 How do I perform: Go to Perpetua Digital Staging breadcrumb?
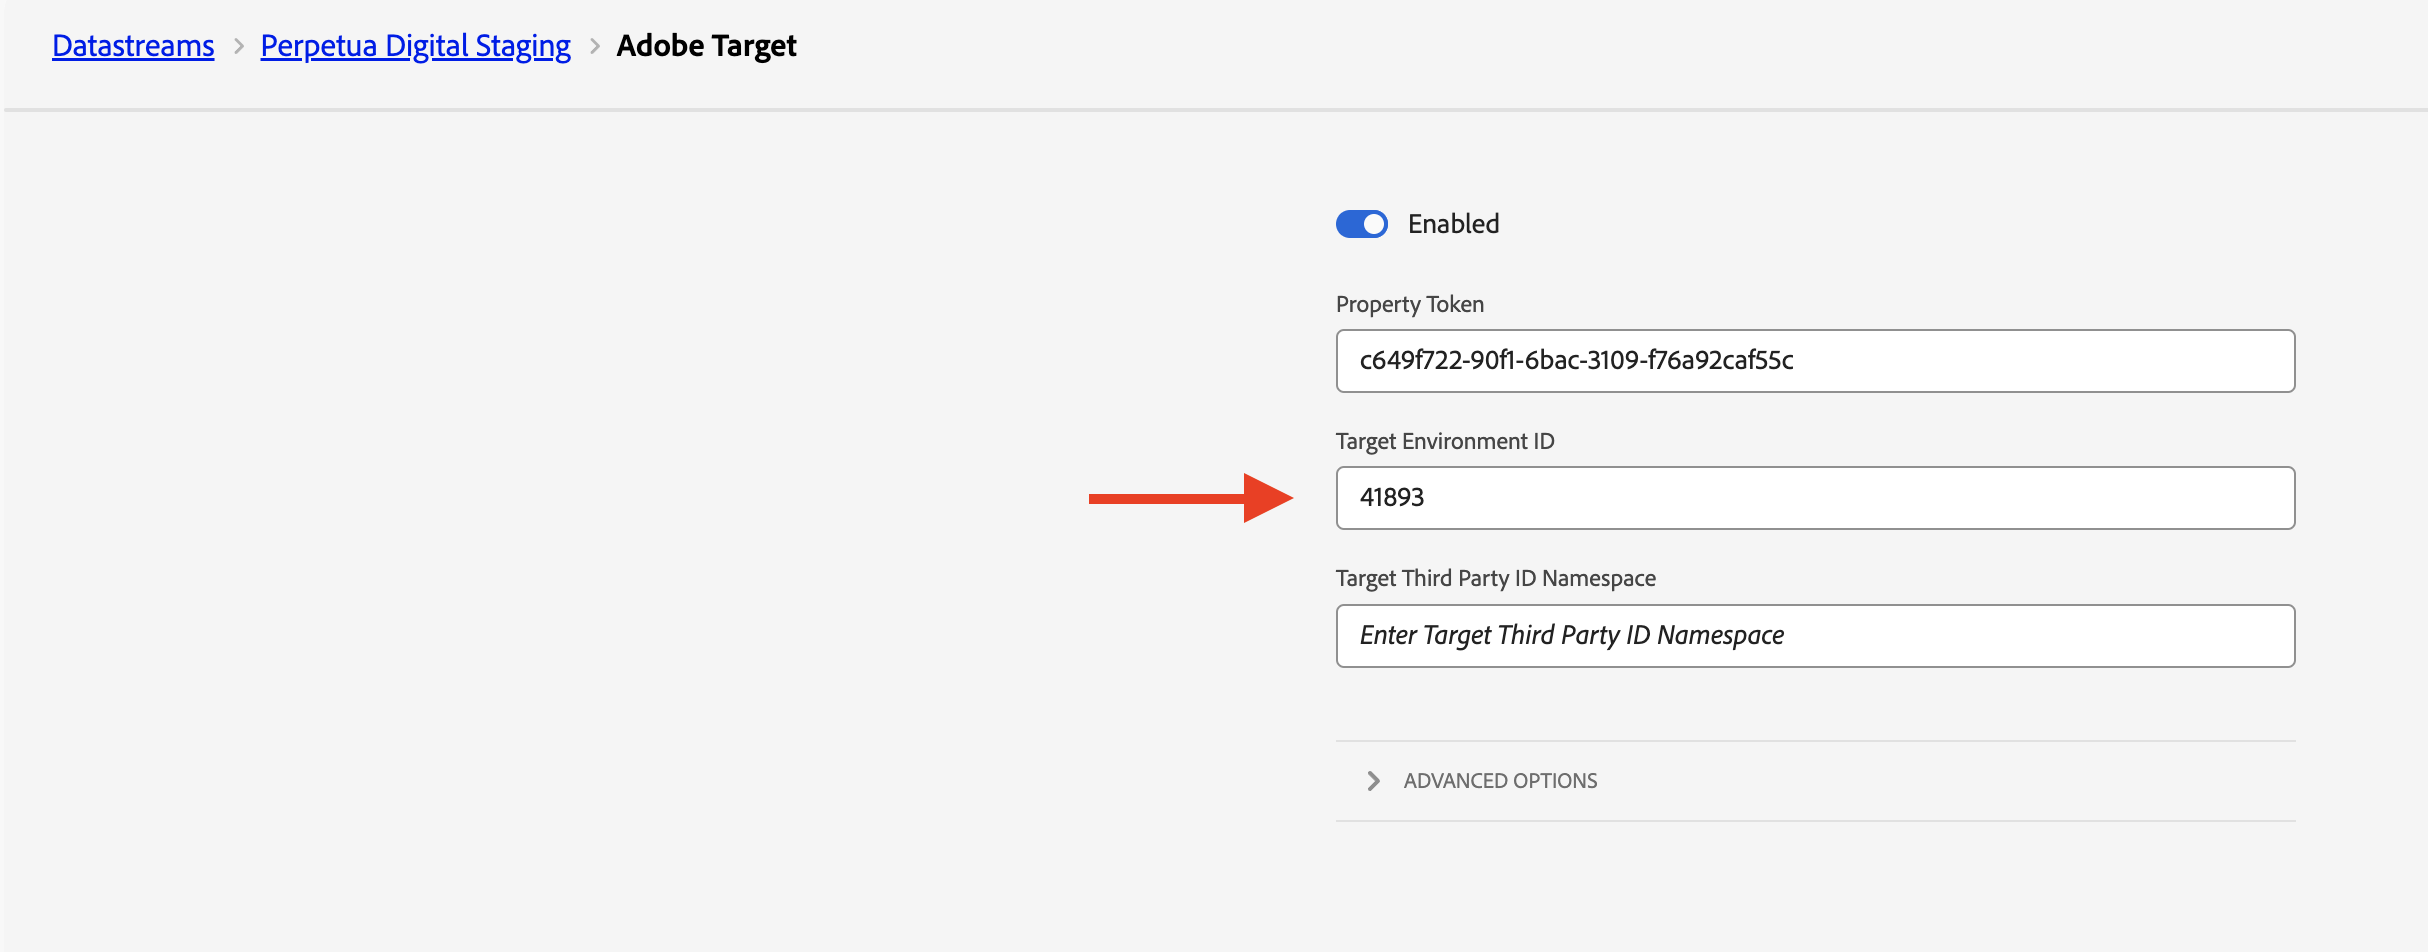pyautogui.click(x=415, y=46)
